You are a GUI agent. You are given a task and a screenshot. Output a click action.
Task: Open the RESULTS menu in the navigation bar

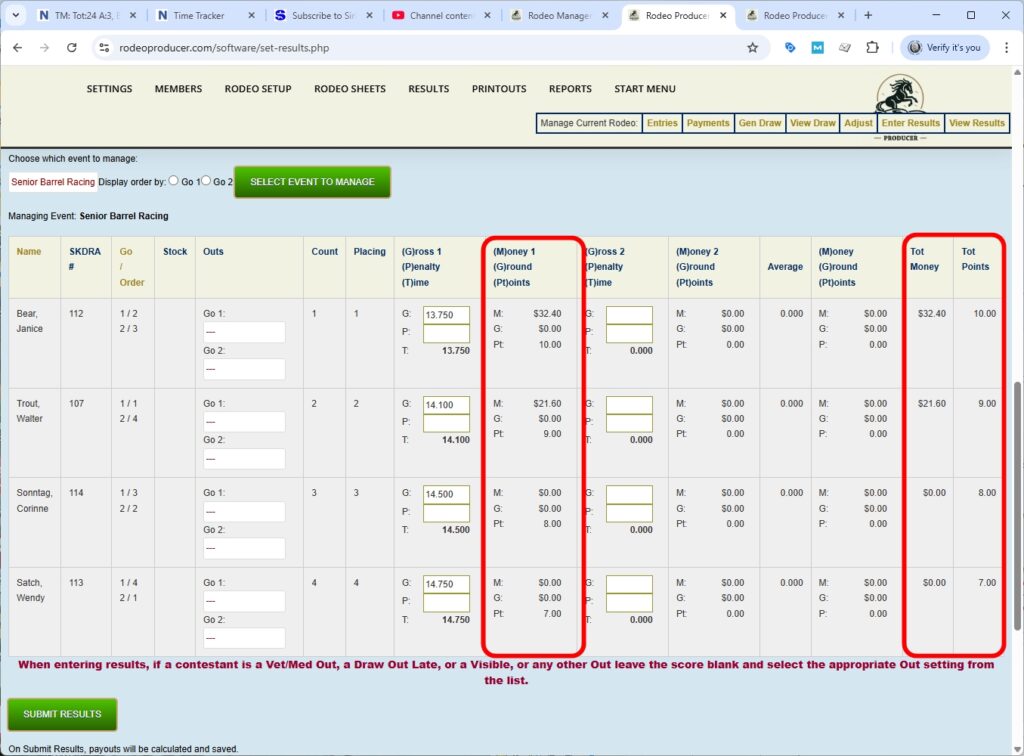tap(428, 89)
